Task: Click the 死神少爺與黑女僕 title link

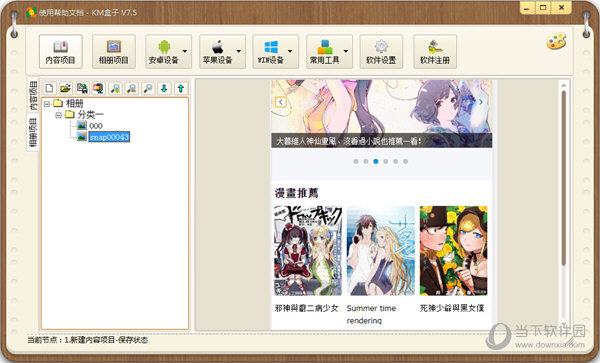Action: 452,308
